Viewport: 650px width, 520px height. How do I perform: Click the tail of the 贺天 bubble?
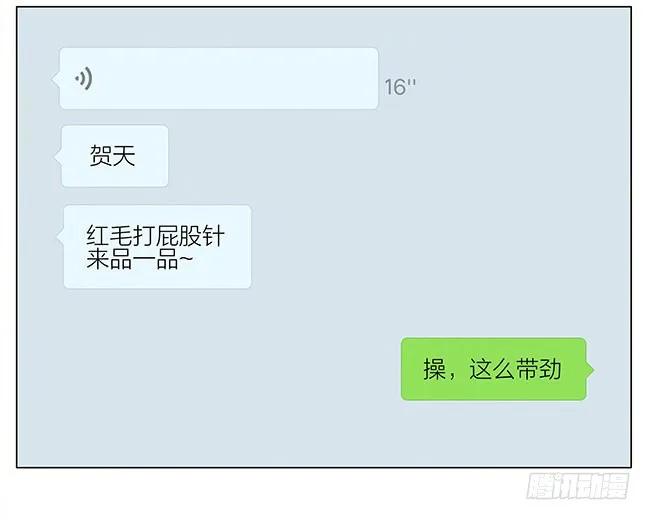pyautogui.click(x=58, y=157)
